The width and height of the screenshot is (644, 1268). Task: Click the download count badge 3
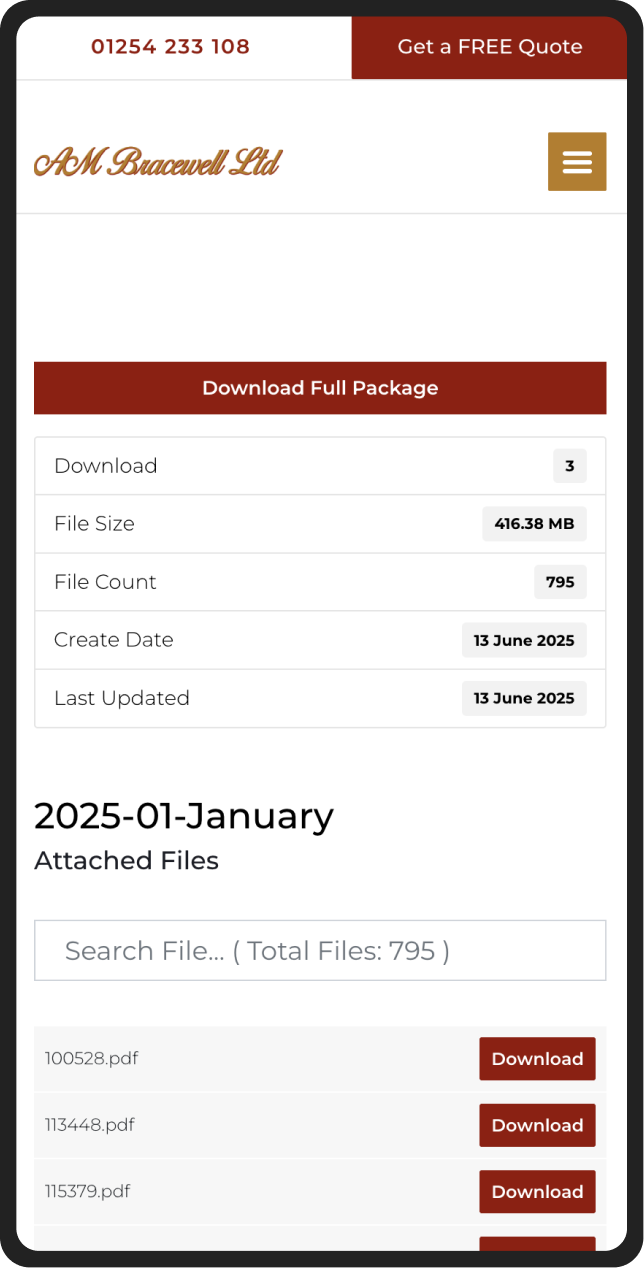point(570,466)
